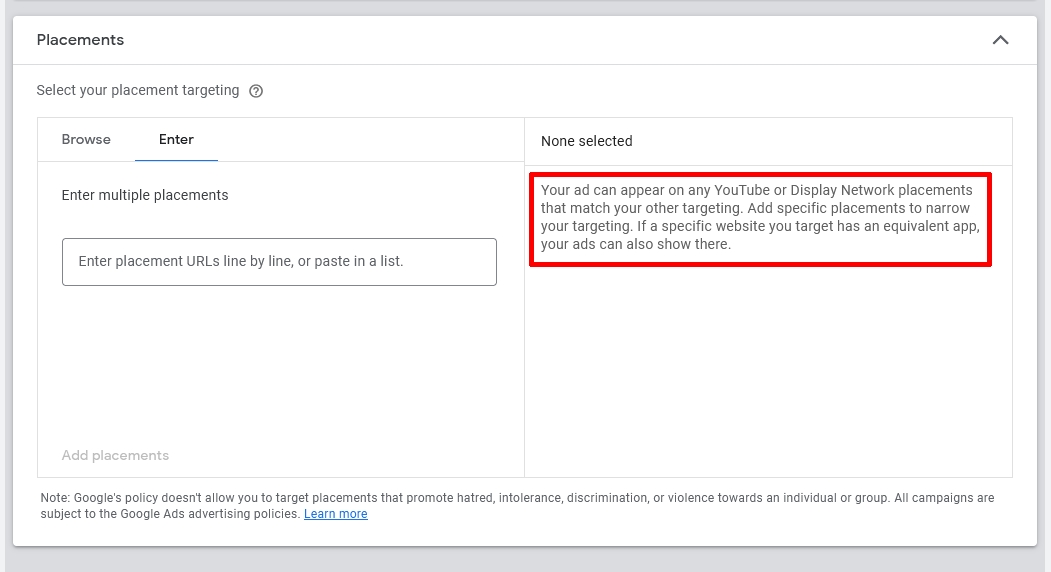The height and width of the screenshot is (572, 1051).
Task: Select the Enter tab
Action: (x=176, y=139)
